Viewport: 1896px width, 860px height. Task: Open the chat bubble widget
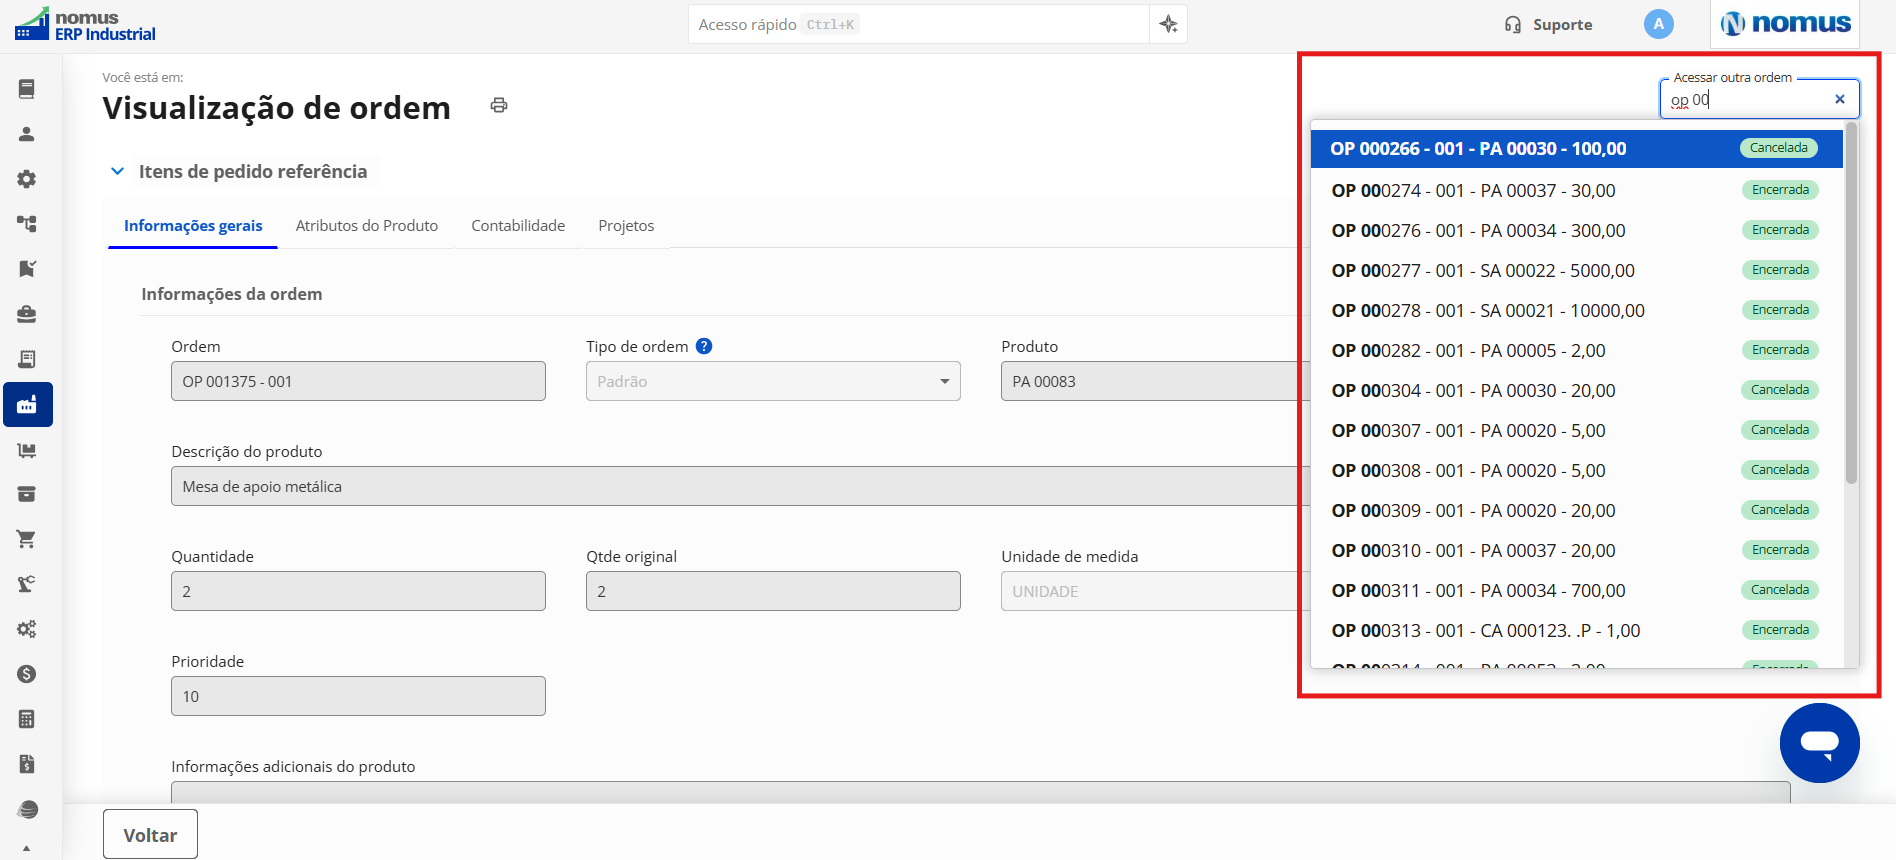1819,743
